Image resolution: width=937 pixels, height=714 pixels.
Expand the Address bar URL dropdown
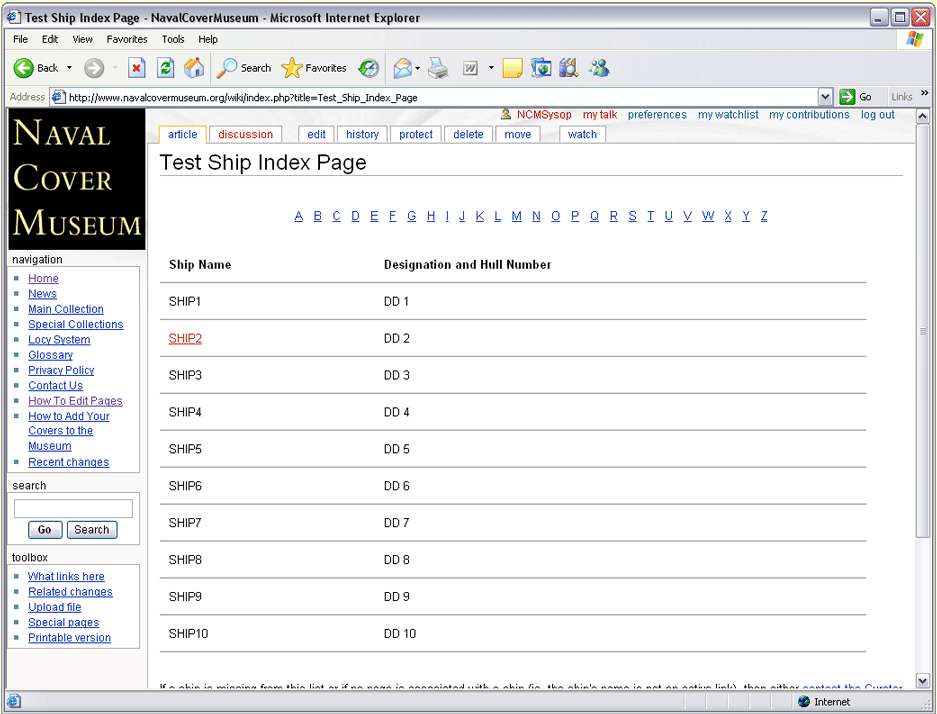pos(825,97)
